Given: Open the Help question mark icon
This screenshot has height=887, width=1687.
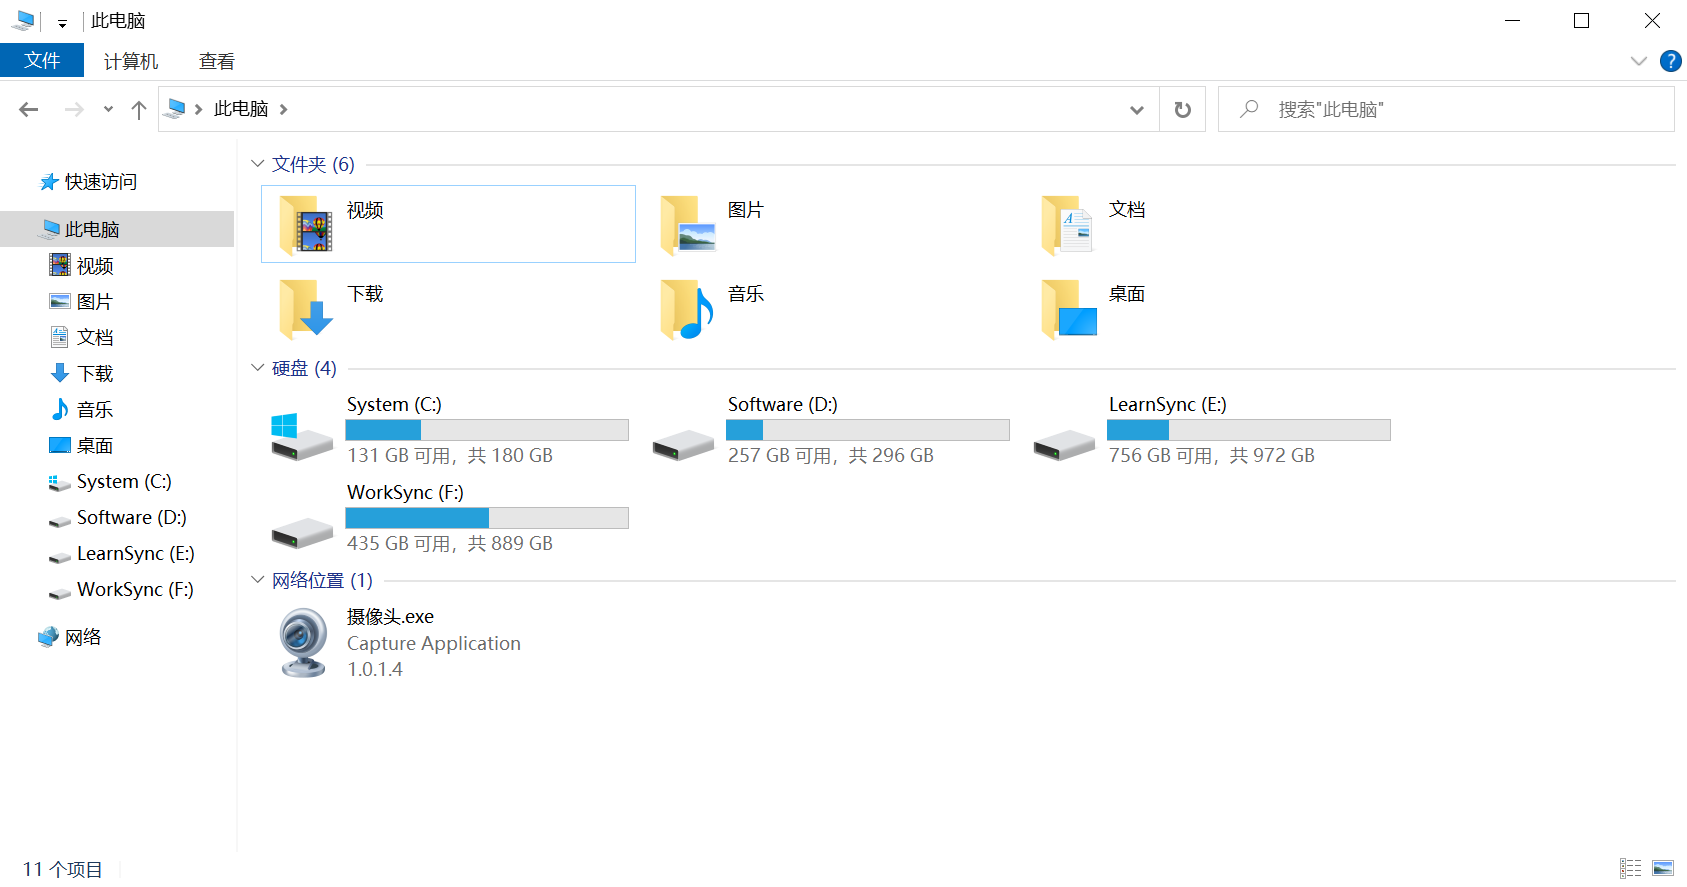Looking at the screenshot, I should tap(1670, 61).
